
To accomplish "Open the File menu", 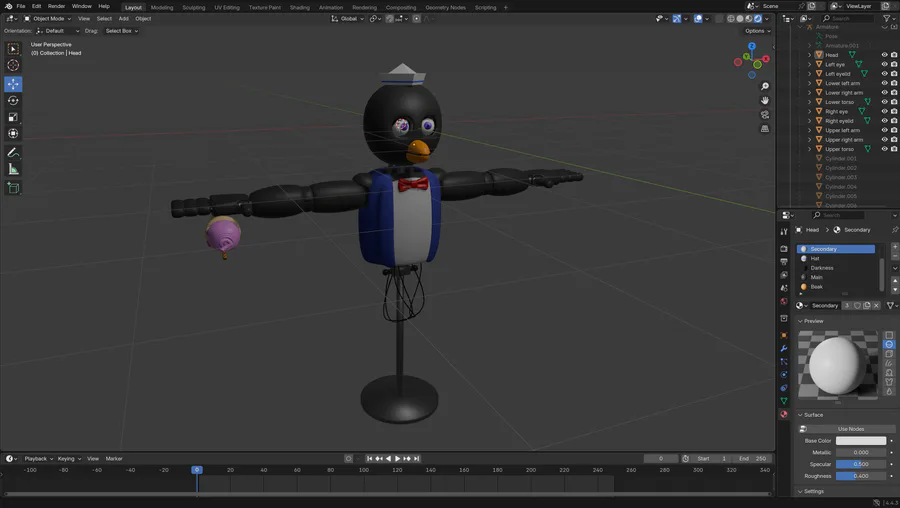I will [x=21, y=6].
